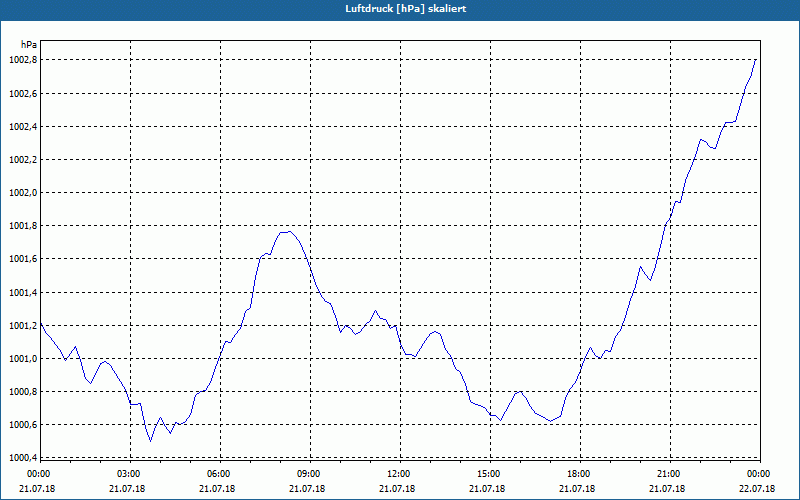
Task: Click the pressure curve peak near 08:15
Action: [289, 232]
